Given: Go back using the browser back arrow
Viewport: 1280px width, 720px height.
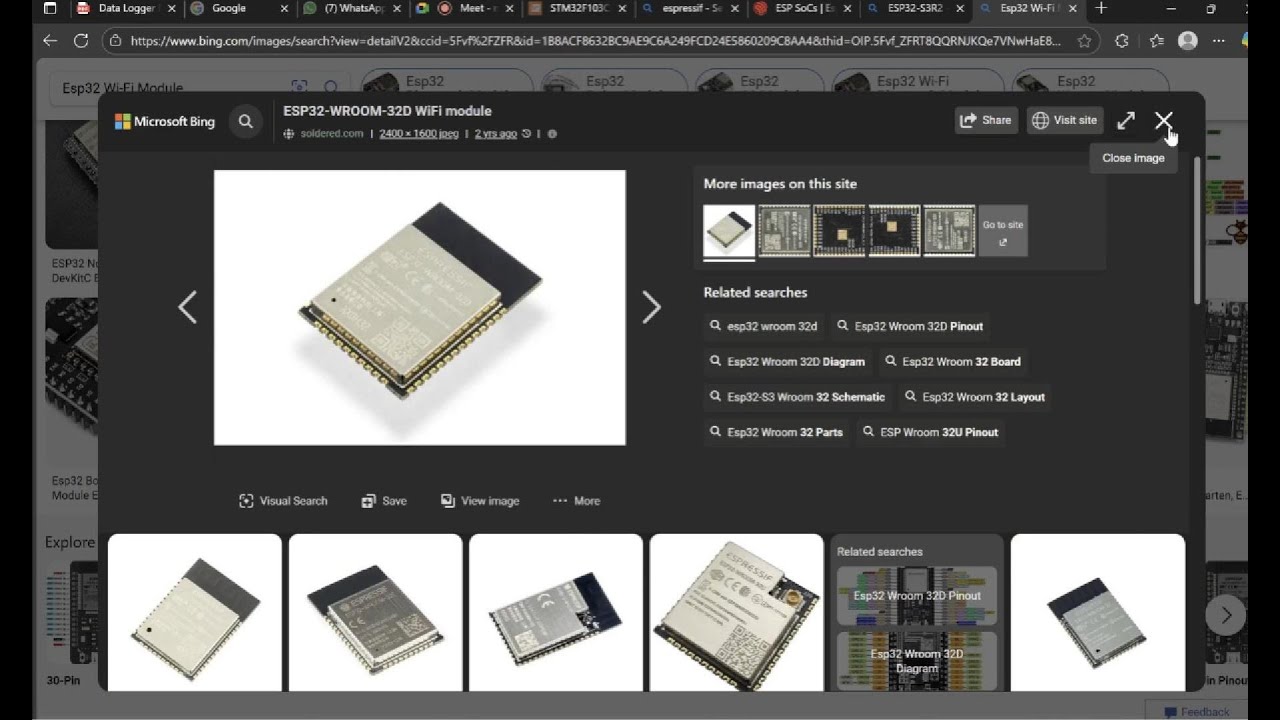Looking at the screenshot, I should [x=50, y=41].
